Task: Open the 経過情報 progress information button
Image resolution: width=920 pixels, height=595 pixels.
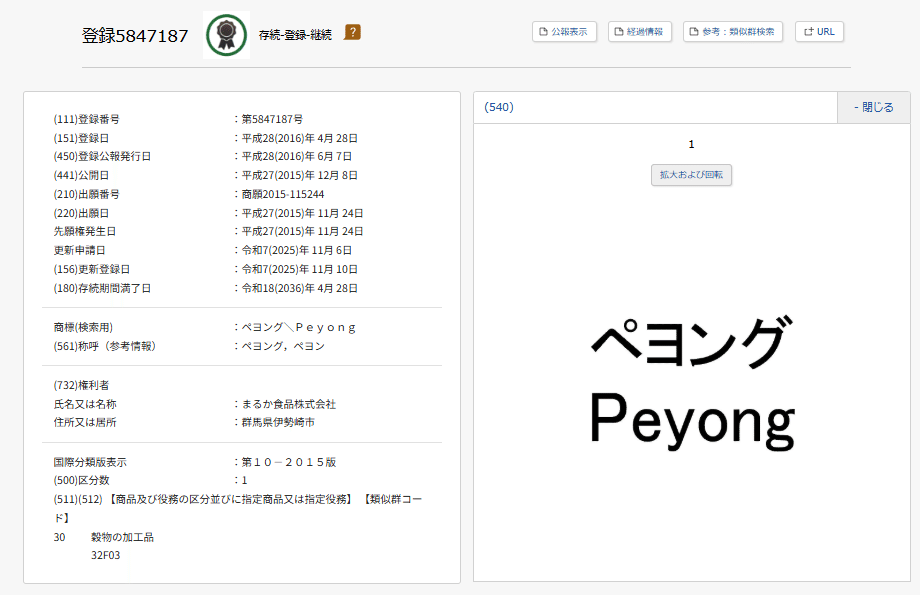Action: (x=640, y=32)
